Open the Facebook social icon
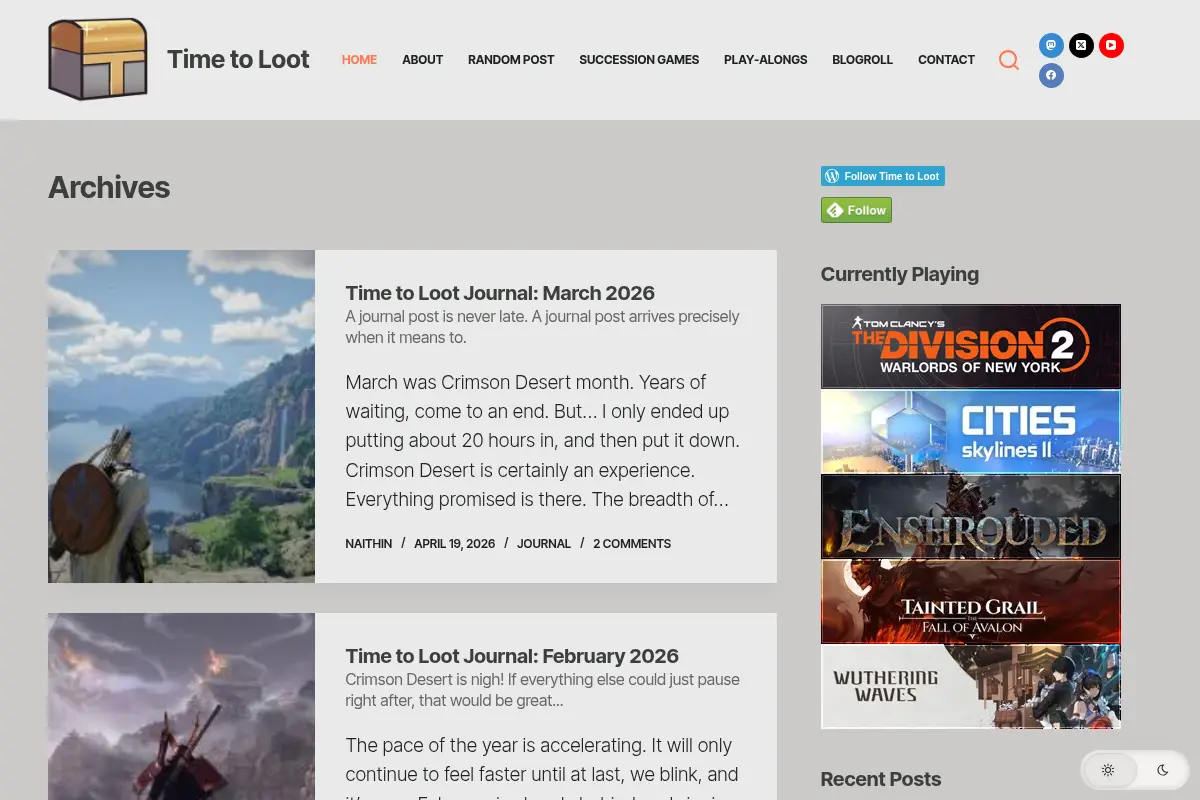 (x=1051, y=75)
